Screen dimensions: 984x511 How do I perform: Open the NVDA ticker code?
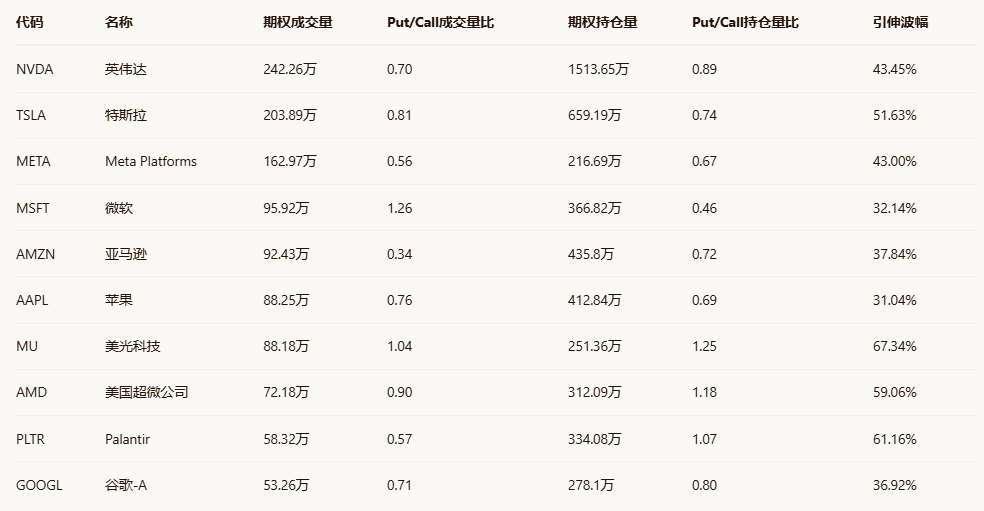(34, 69)
